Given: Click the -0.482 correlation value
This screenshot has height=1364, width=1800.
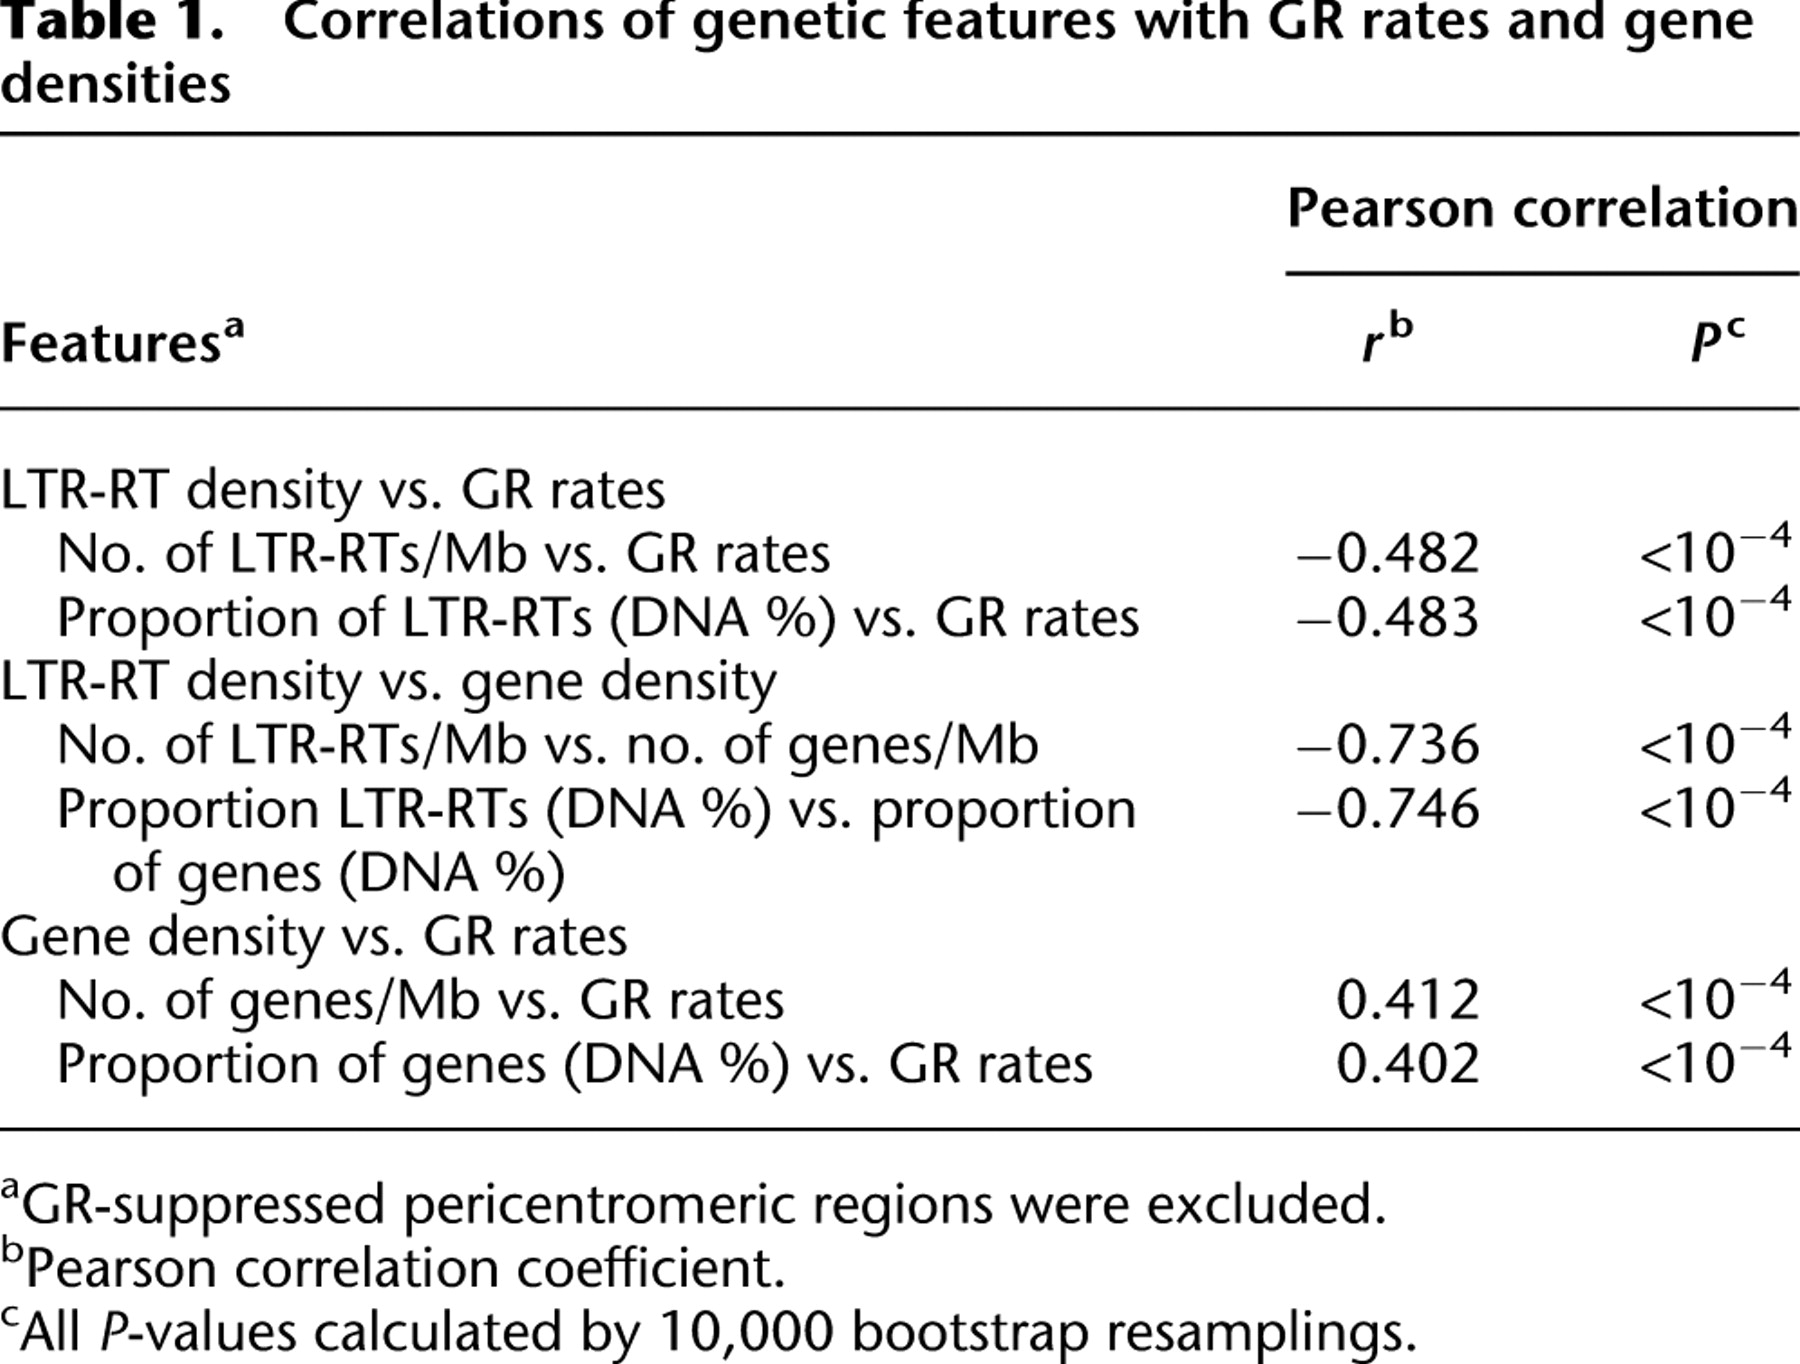Looking at the screenshot, I should point(1388,554).
